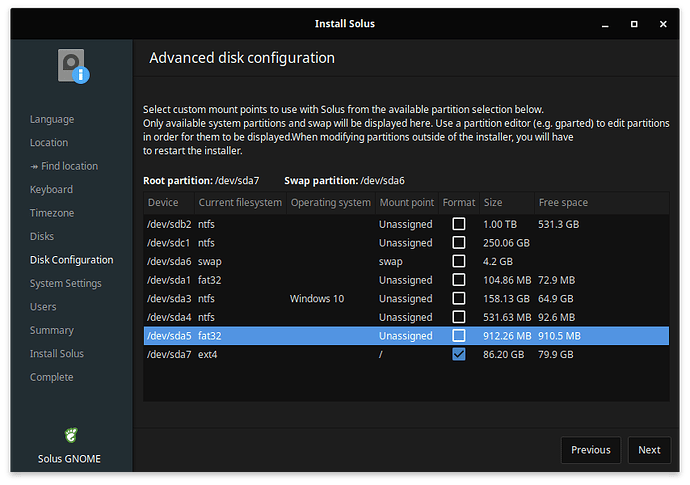Select Install Solus step in sidebar

(56, 354)
